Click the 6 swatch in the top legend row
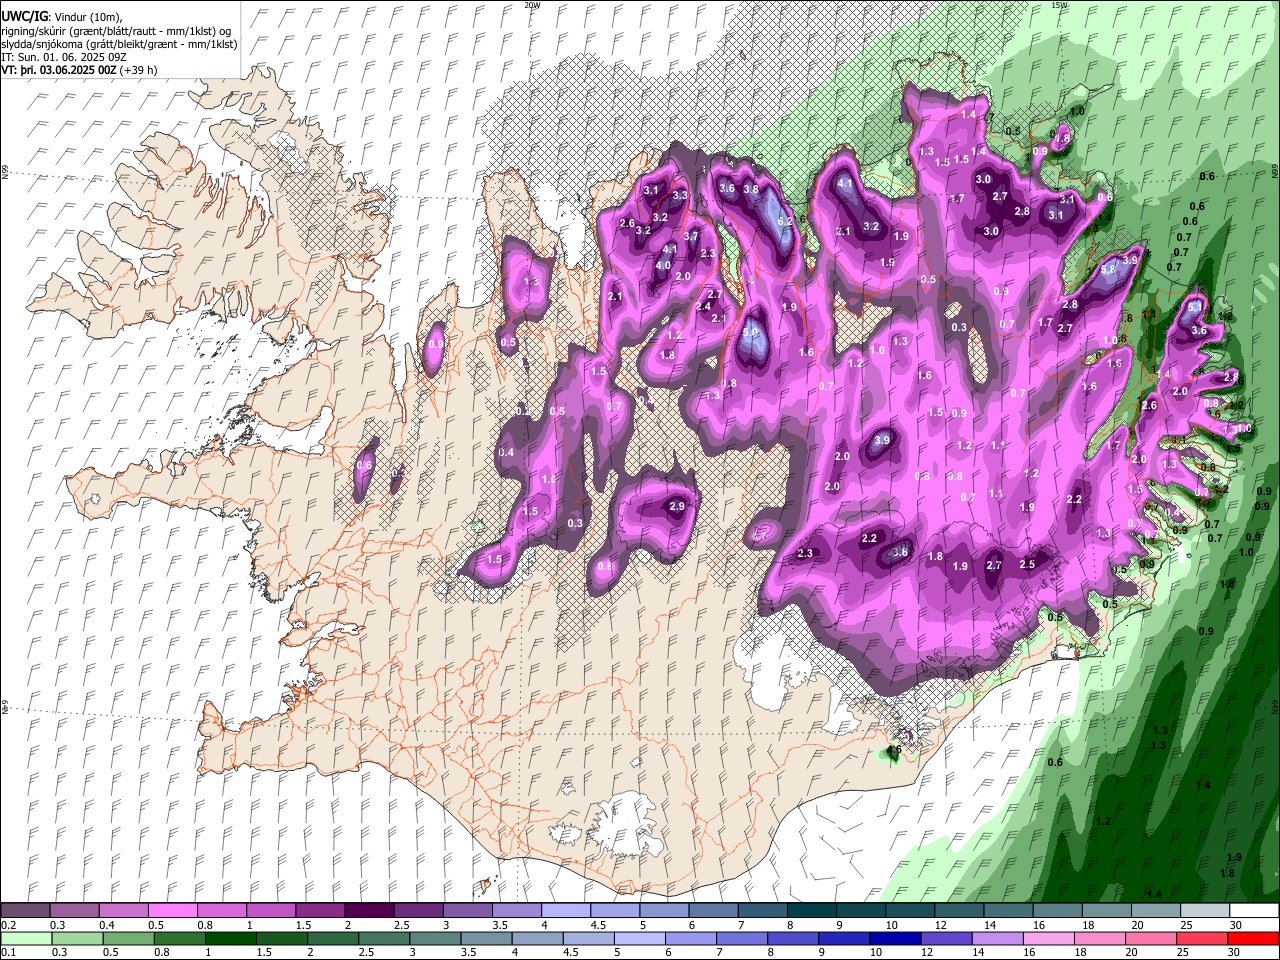Image resolution: width=1280 pixels, height=960 pixels. coord(712,911)
